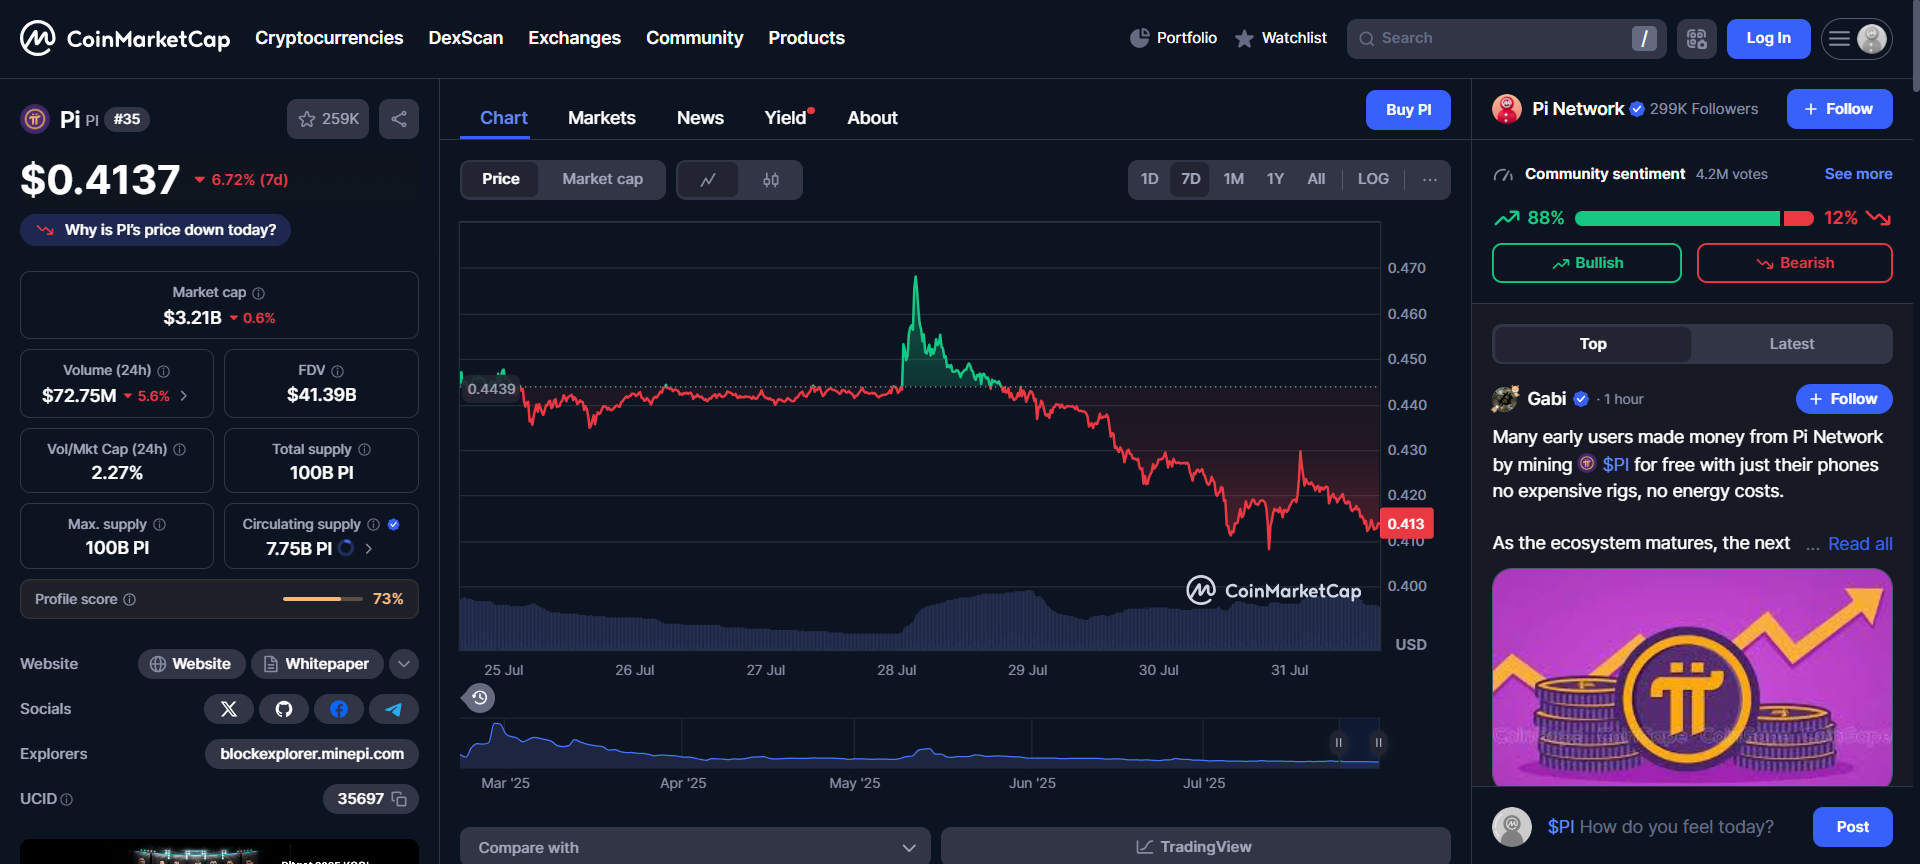Viewport: 1920px width, 864px height.
Task: Follow Pi Network account
Action: 1840,109
